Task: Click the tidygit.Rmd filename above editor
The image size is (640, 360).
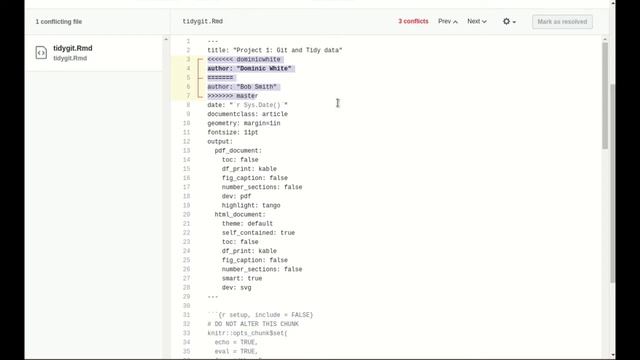Action: click(202, 21)
